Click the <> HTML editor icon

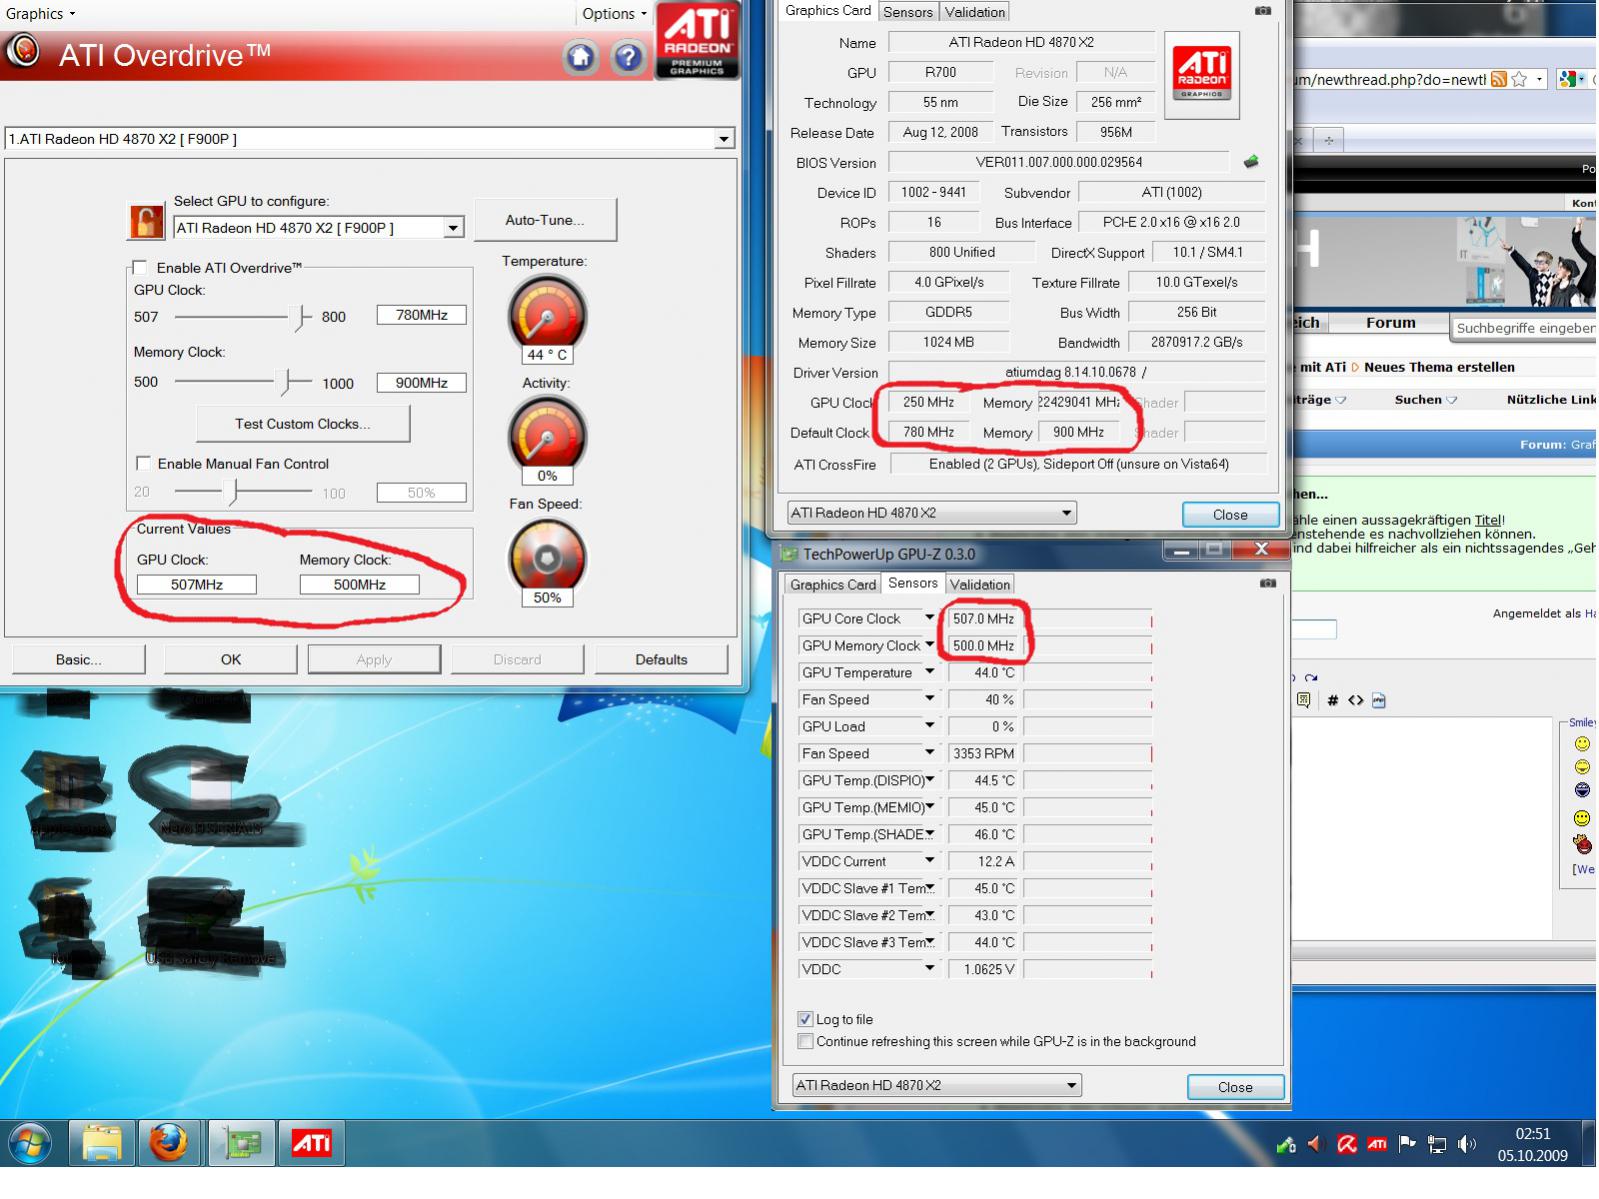point(1356,701)
